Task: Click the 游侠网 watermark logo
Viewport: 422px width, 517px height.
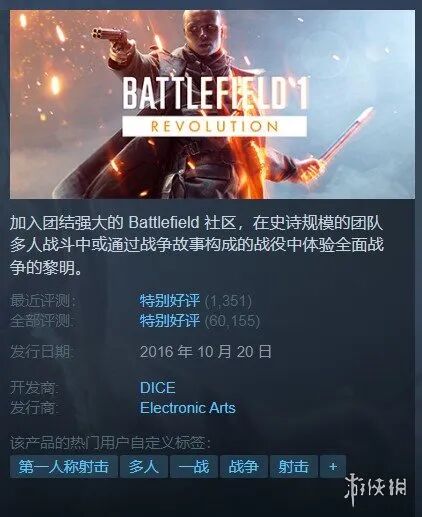Action: (x=375, y=490)
